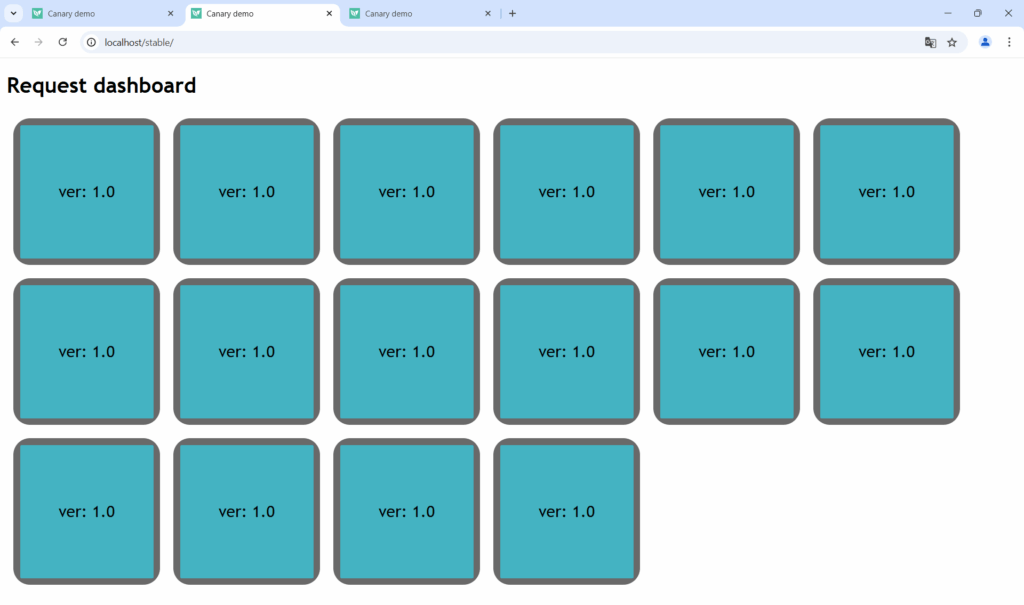
Task: Bookmark this page with the star icon
Action: [x=952, y=42]
